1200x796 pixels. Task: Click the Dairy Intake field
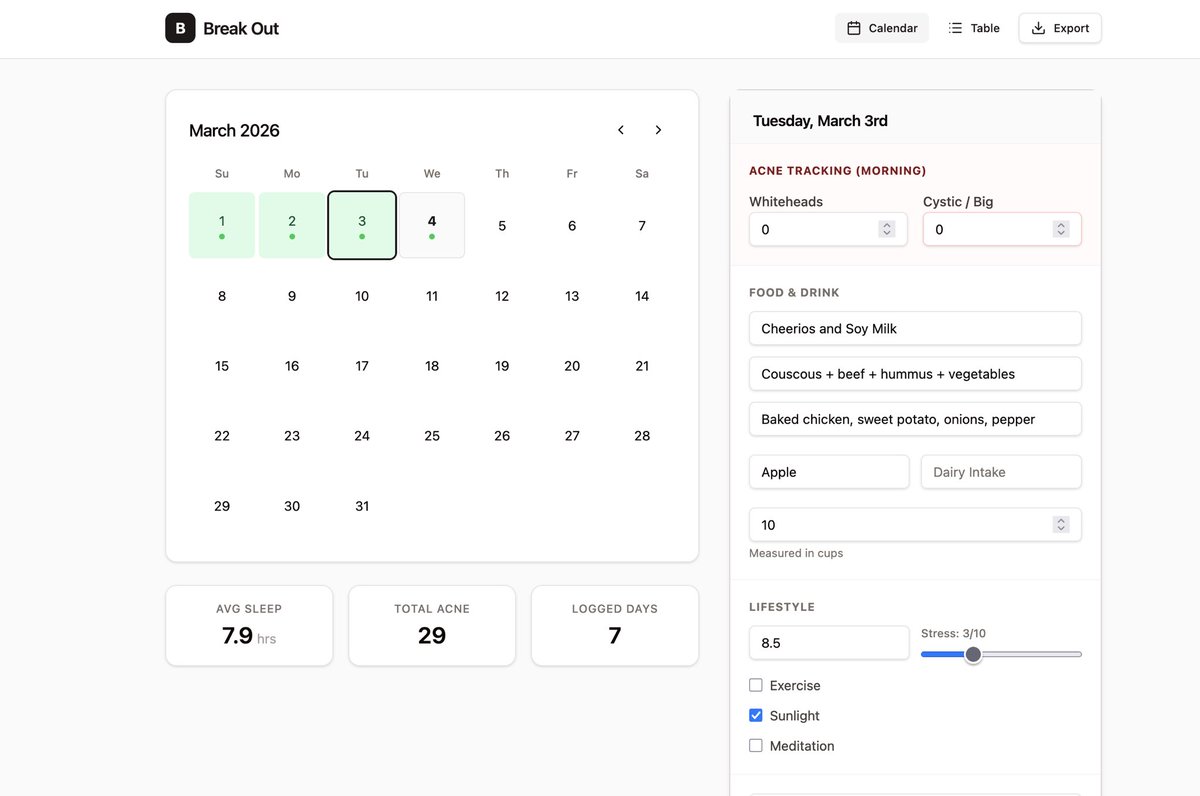[x=1001, y=472]
